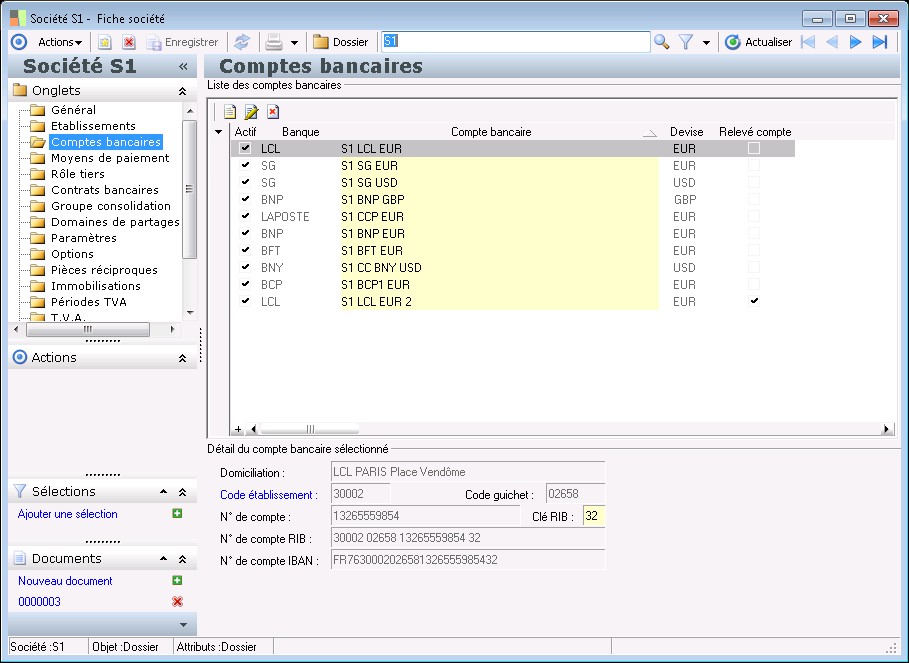
Task: Open the Moyens de paiement tab
Action: coord(110,158)
